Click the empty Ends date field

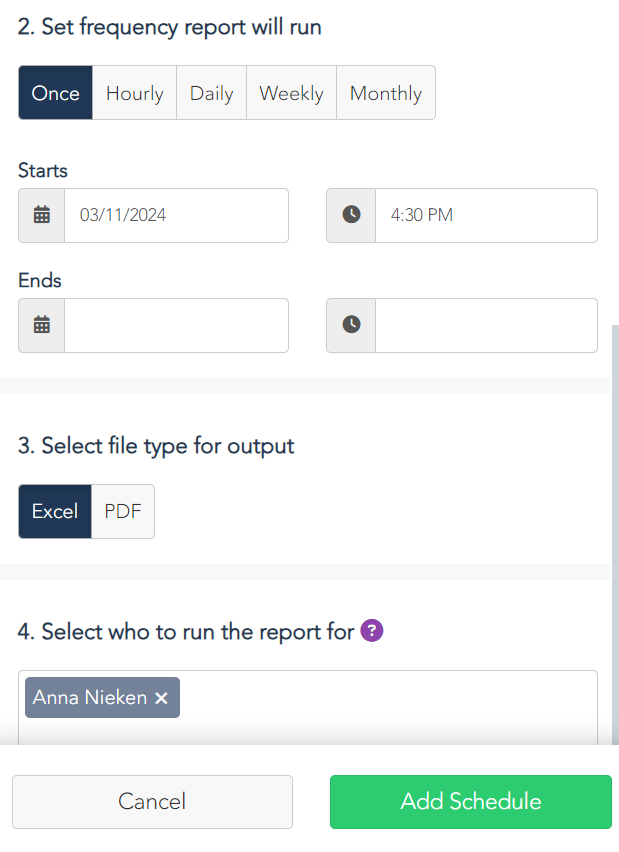[176, 325]
